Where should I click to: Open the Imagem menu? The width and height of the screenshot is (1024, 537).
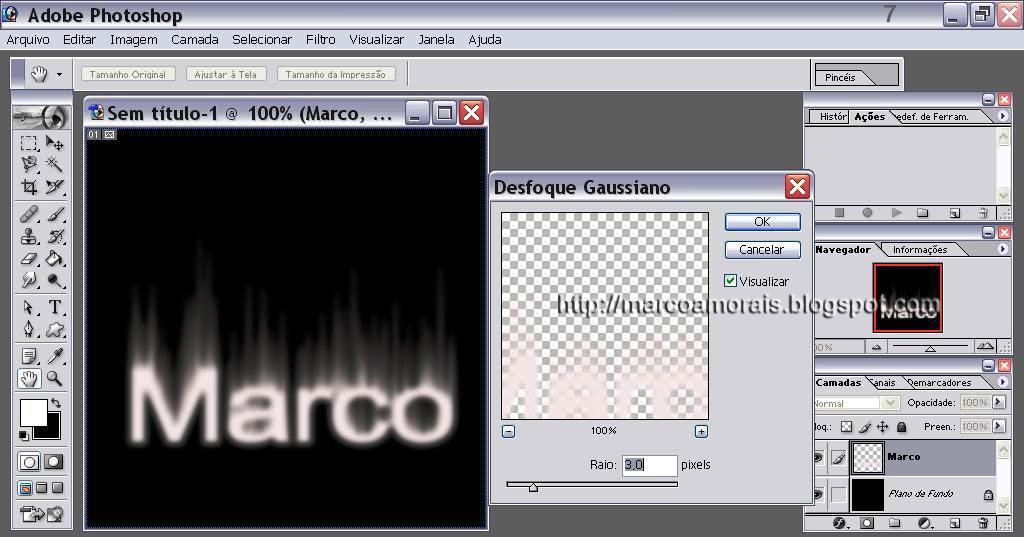click(133, 40)
